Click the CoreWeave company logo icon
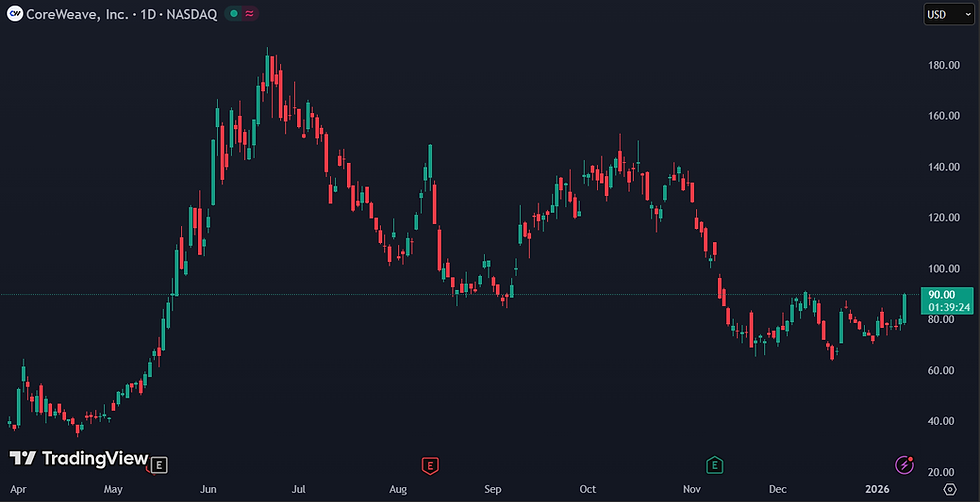This screenshot has width=980, height=502. 14,14
